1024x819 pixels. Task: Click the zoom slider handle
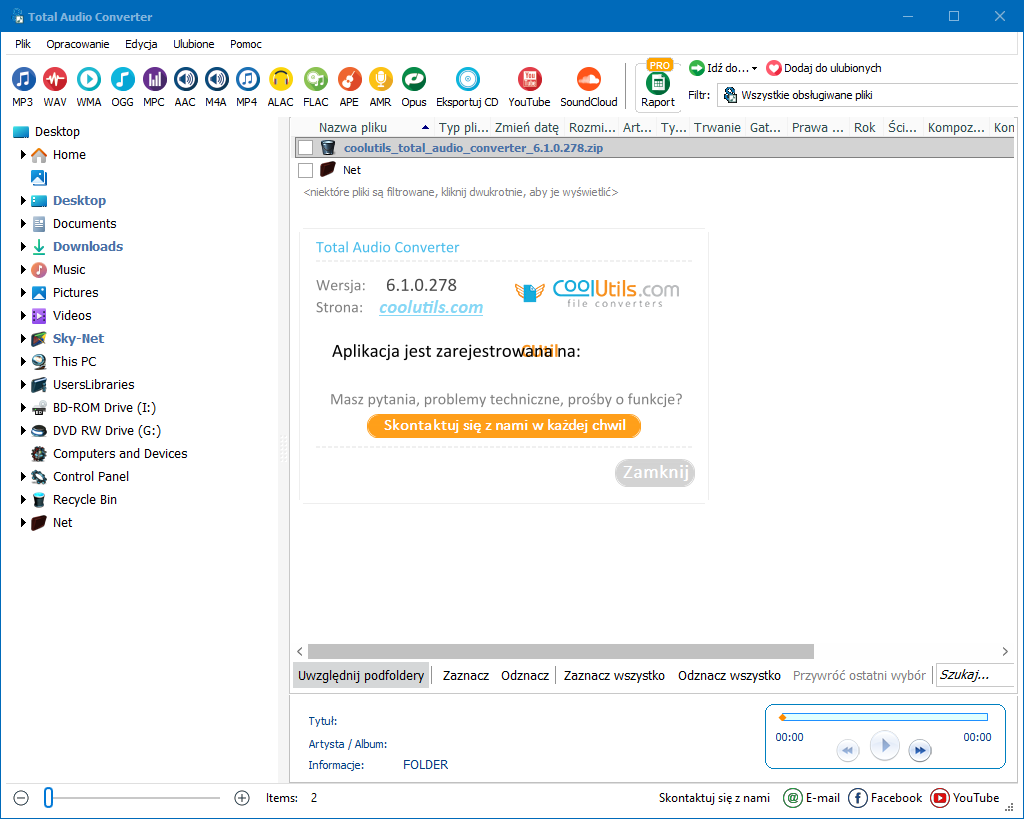coord(48,797)
